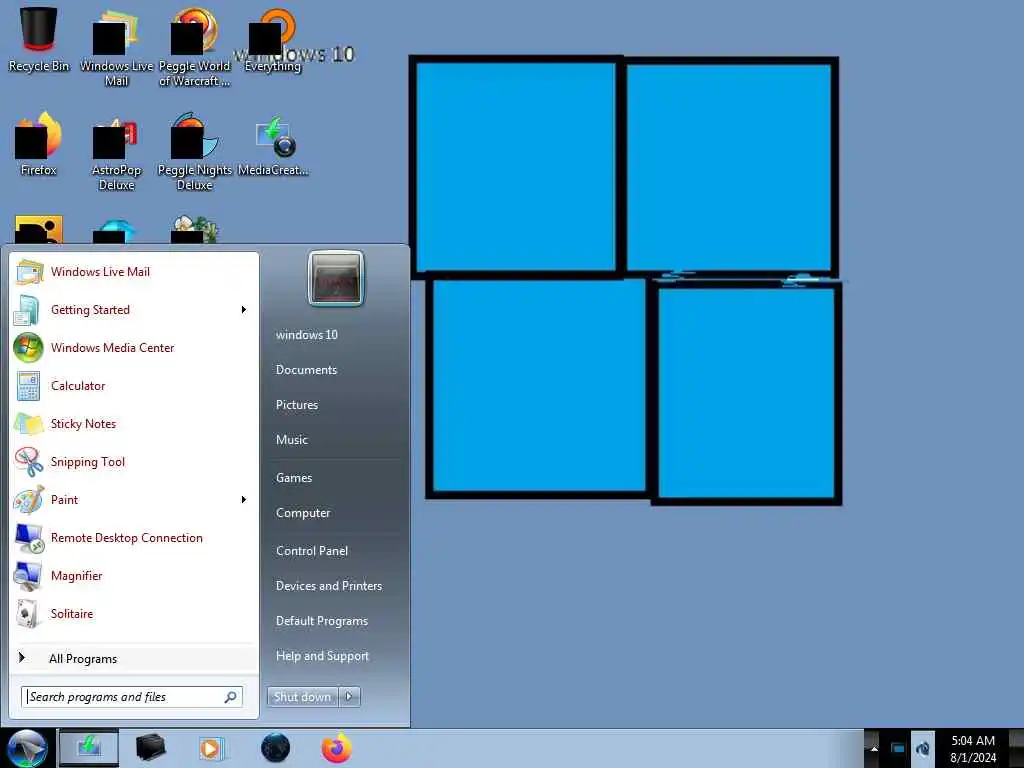Click the search magnifier icon

tap(231, 697)
